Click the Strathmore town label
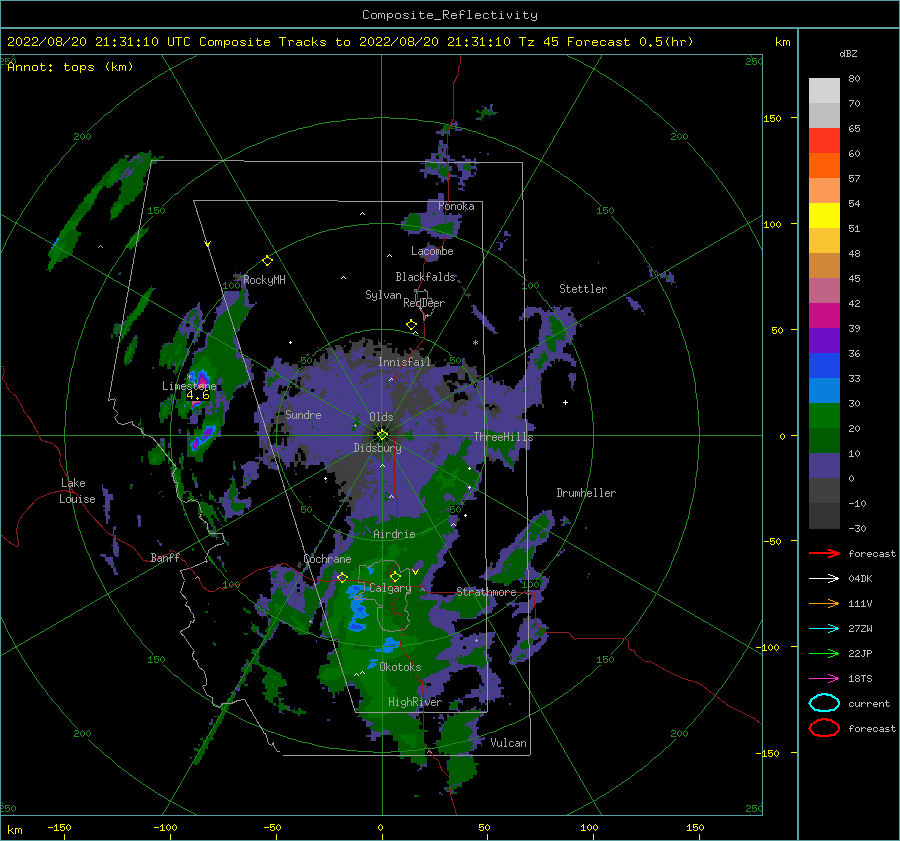This screenshot has height=841, width=900. [486, 592]
